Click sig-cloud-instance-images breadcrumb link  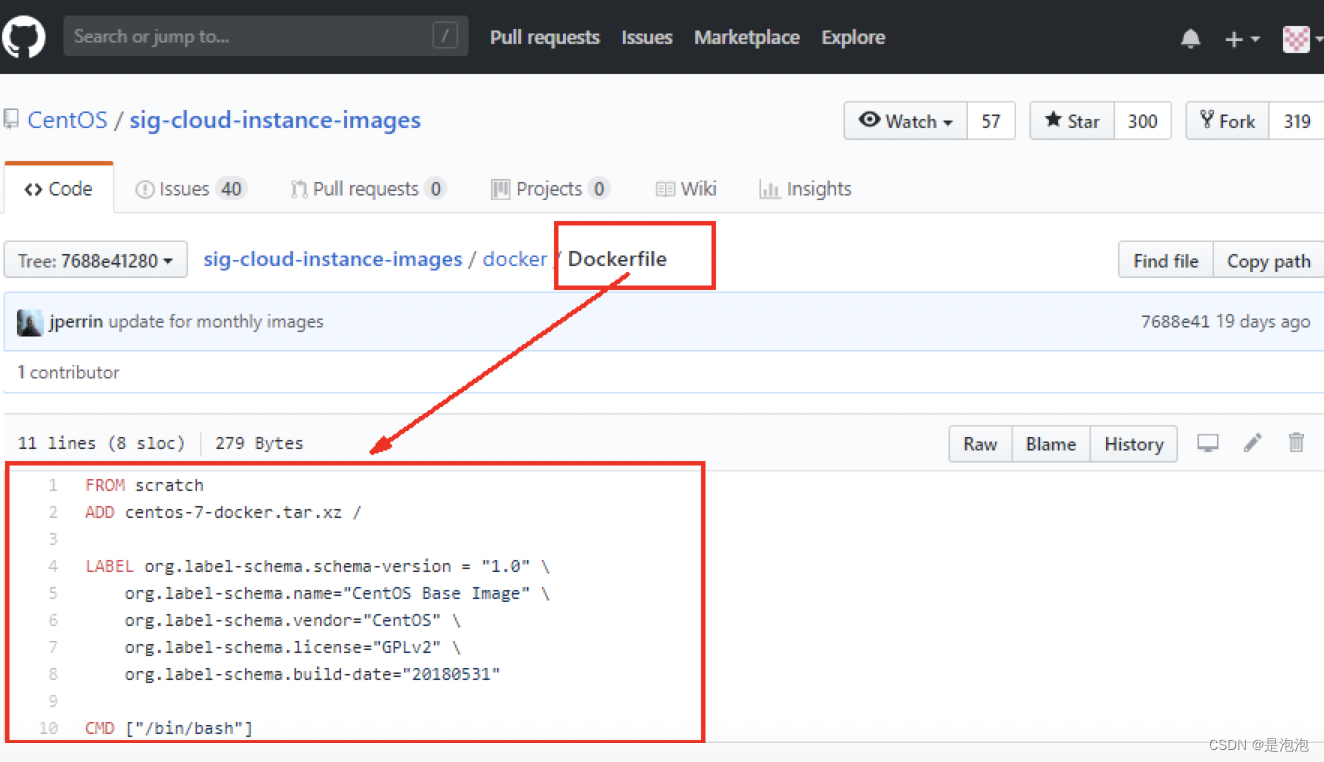(x=333, y=259)
